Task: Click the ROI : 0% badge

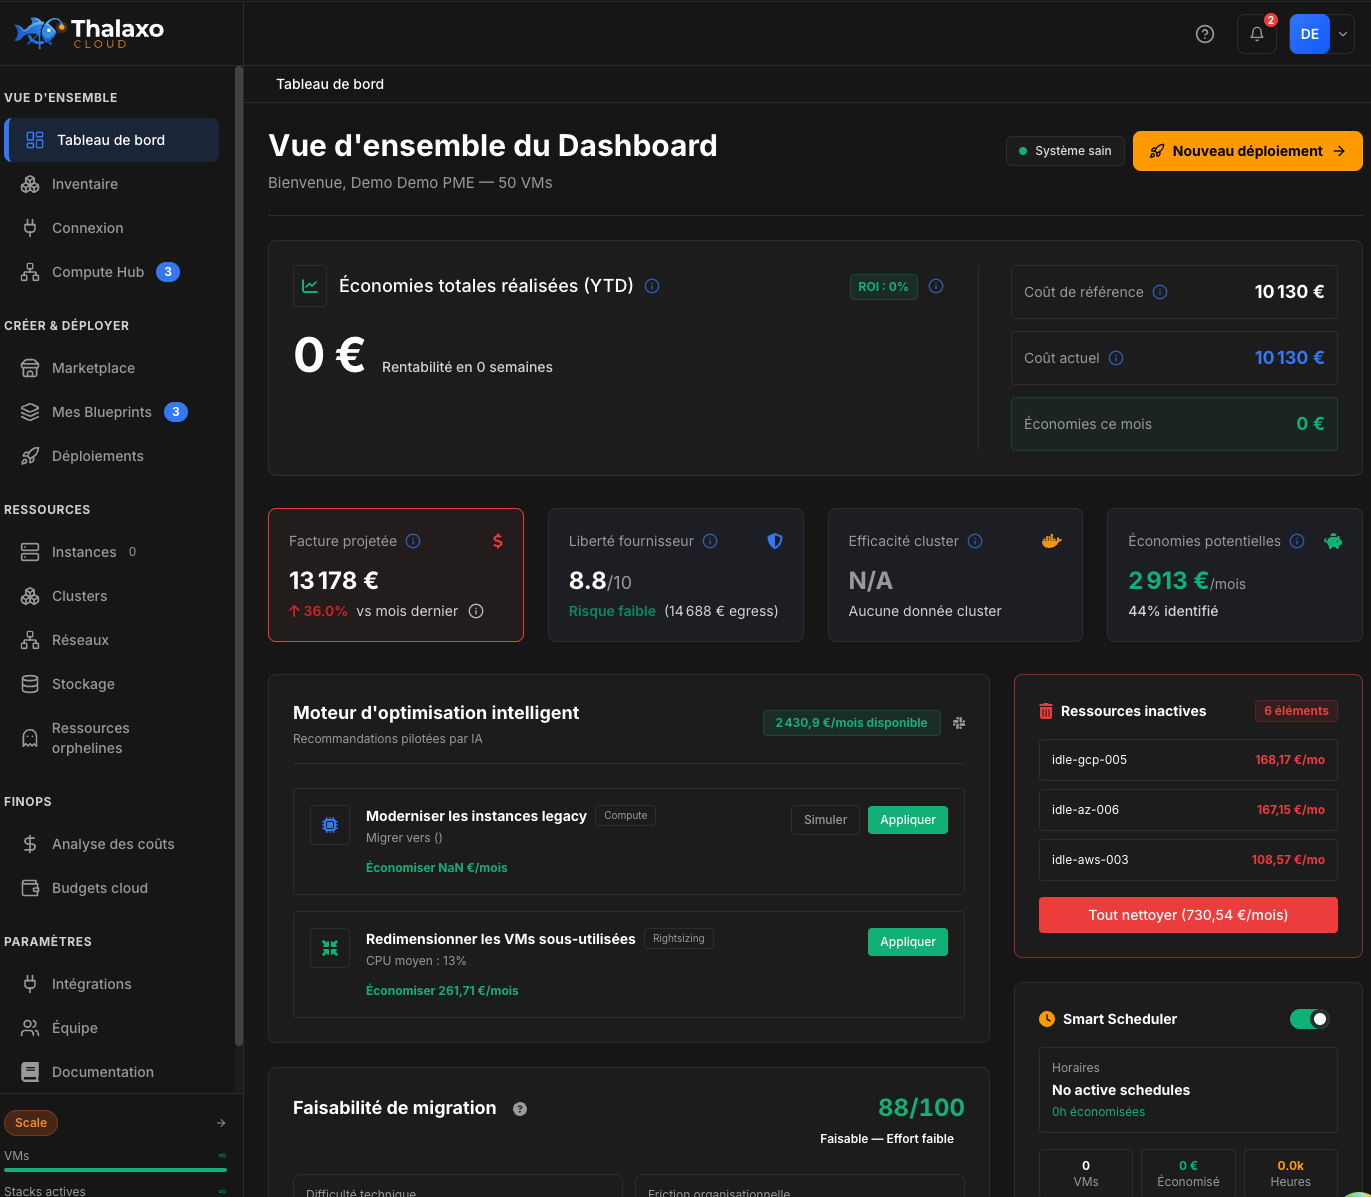Action: pyautogui.click(x=884, y=287)
